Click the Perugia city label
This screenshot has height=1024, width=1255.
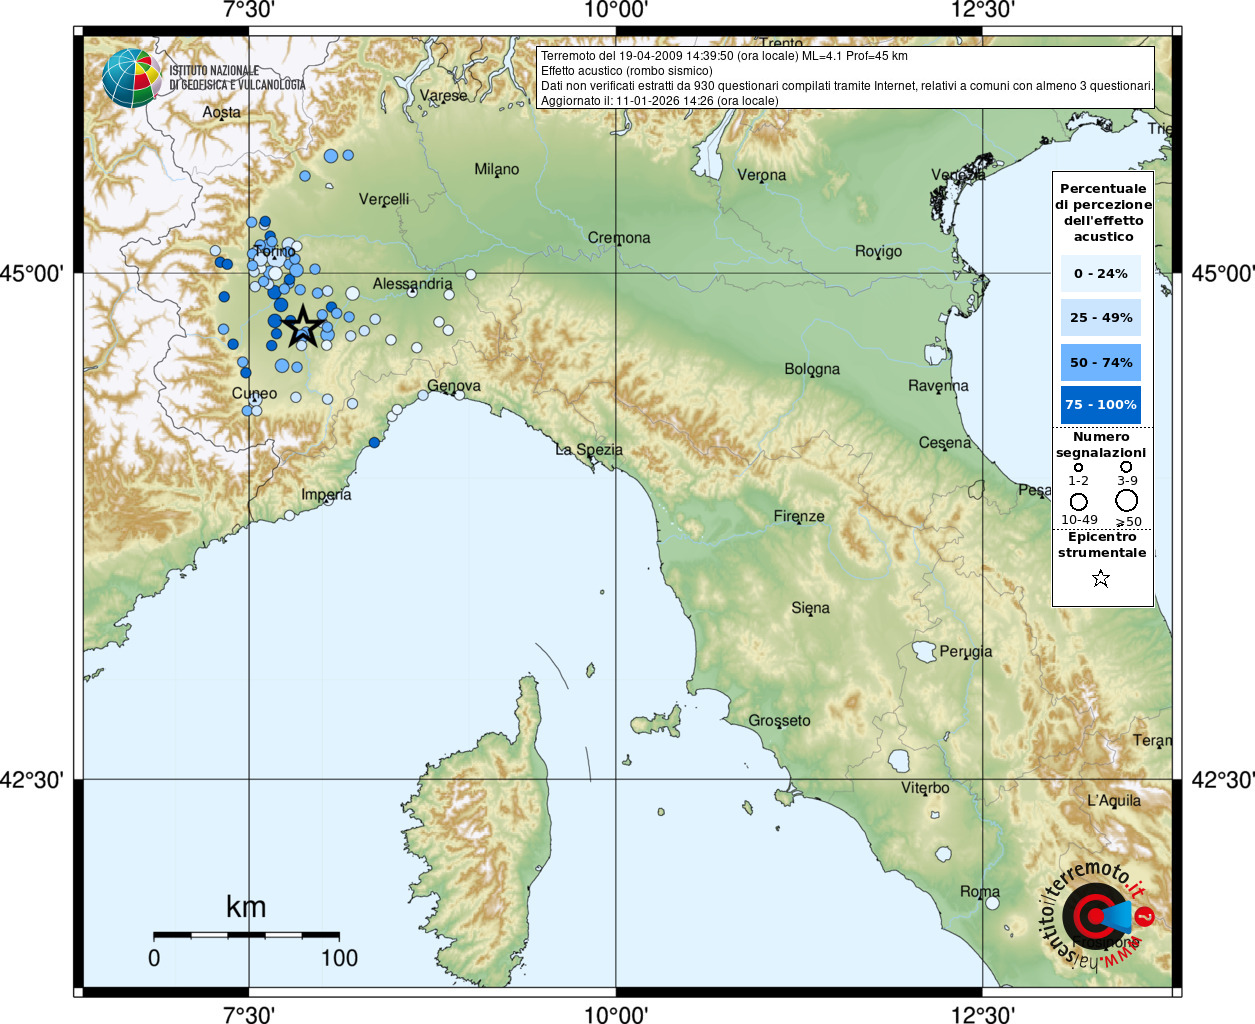coord(966,652)
